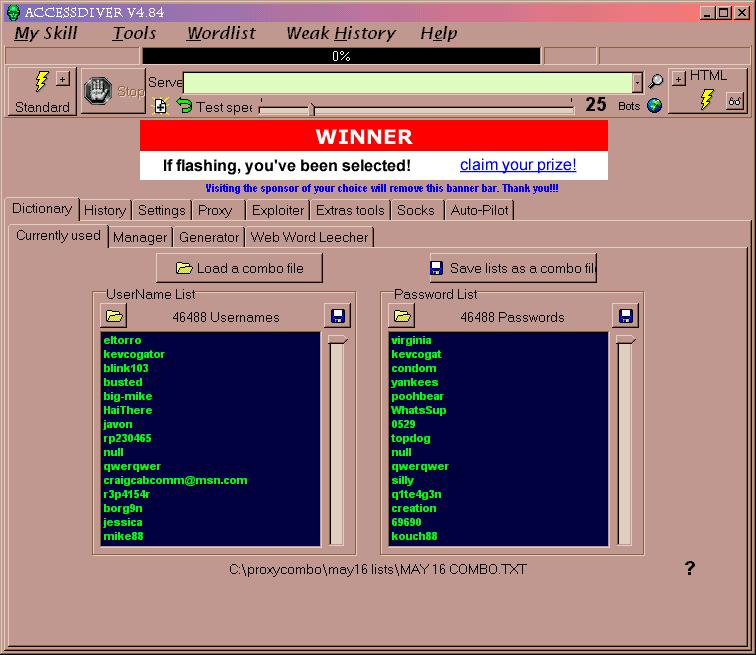This screenshot has height=655, width=756.
Task: Click the HTML lightning bolt icon
Action: (x=706, y=99)
